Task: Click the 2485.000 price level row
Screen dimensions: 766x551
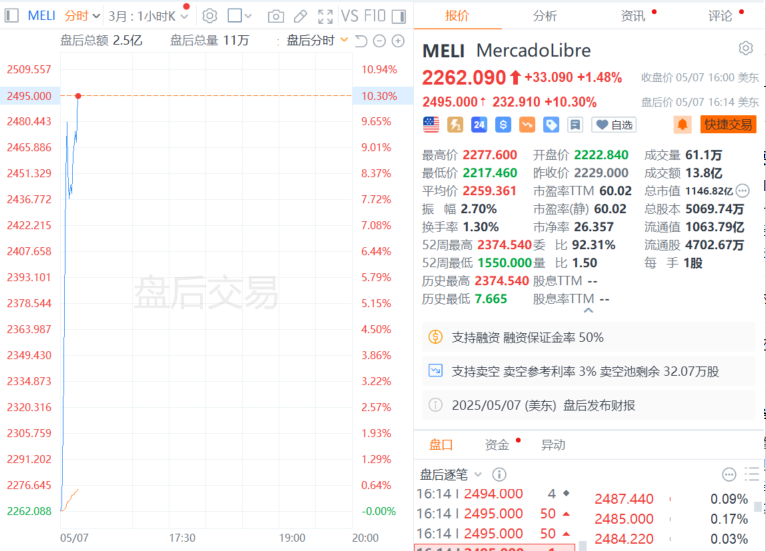Action: (x=672, y=519)
